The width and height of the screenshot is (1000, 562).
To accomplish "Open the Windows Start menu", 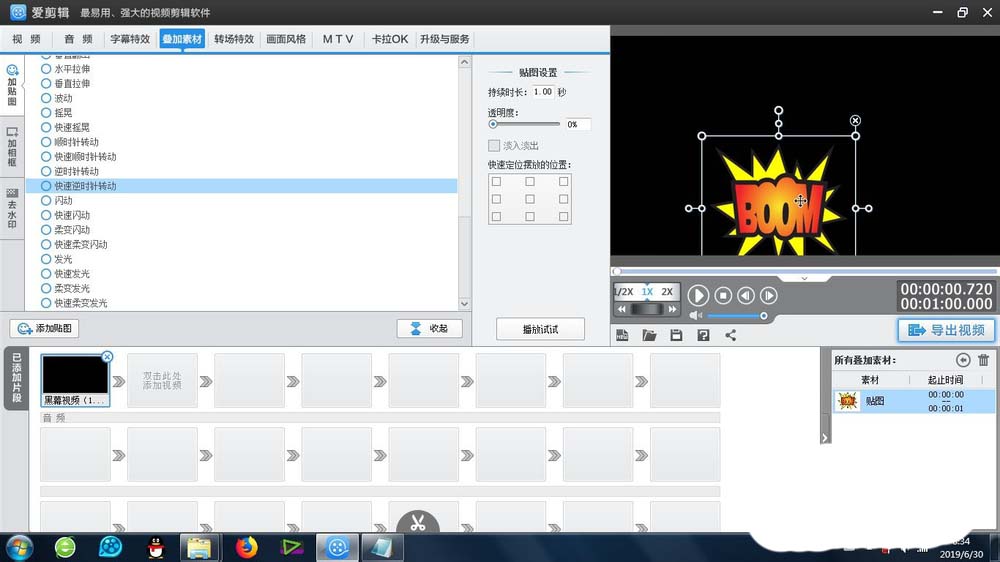I will [x=20, y=547].
